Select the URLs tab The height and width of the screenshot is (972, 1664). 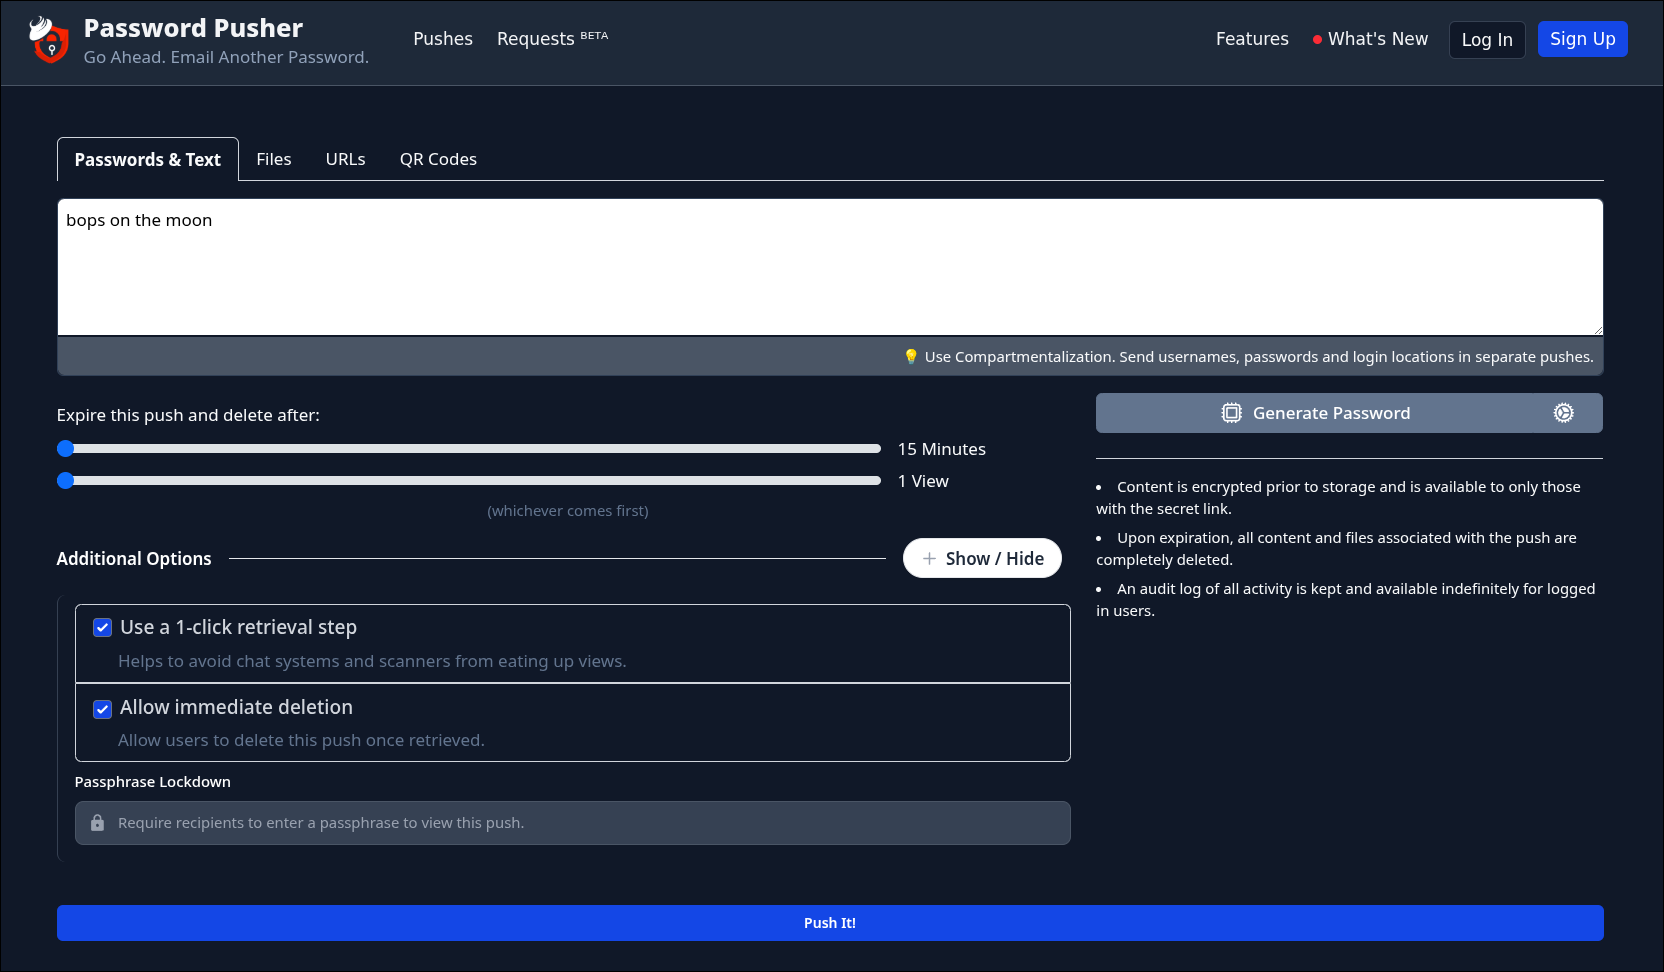pyautogui.click(x=345, y=158)
